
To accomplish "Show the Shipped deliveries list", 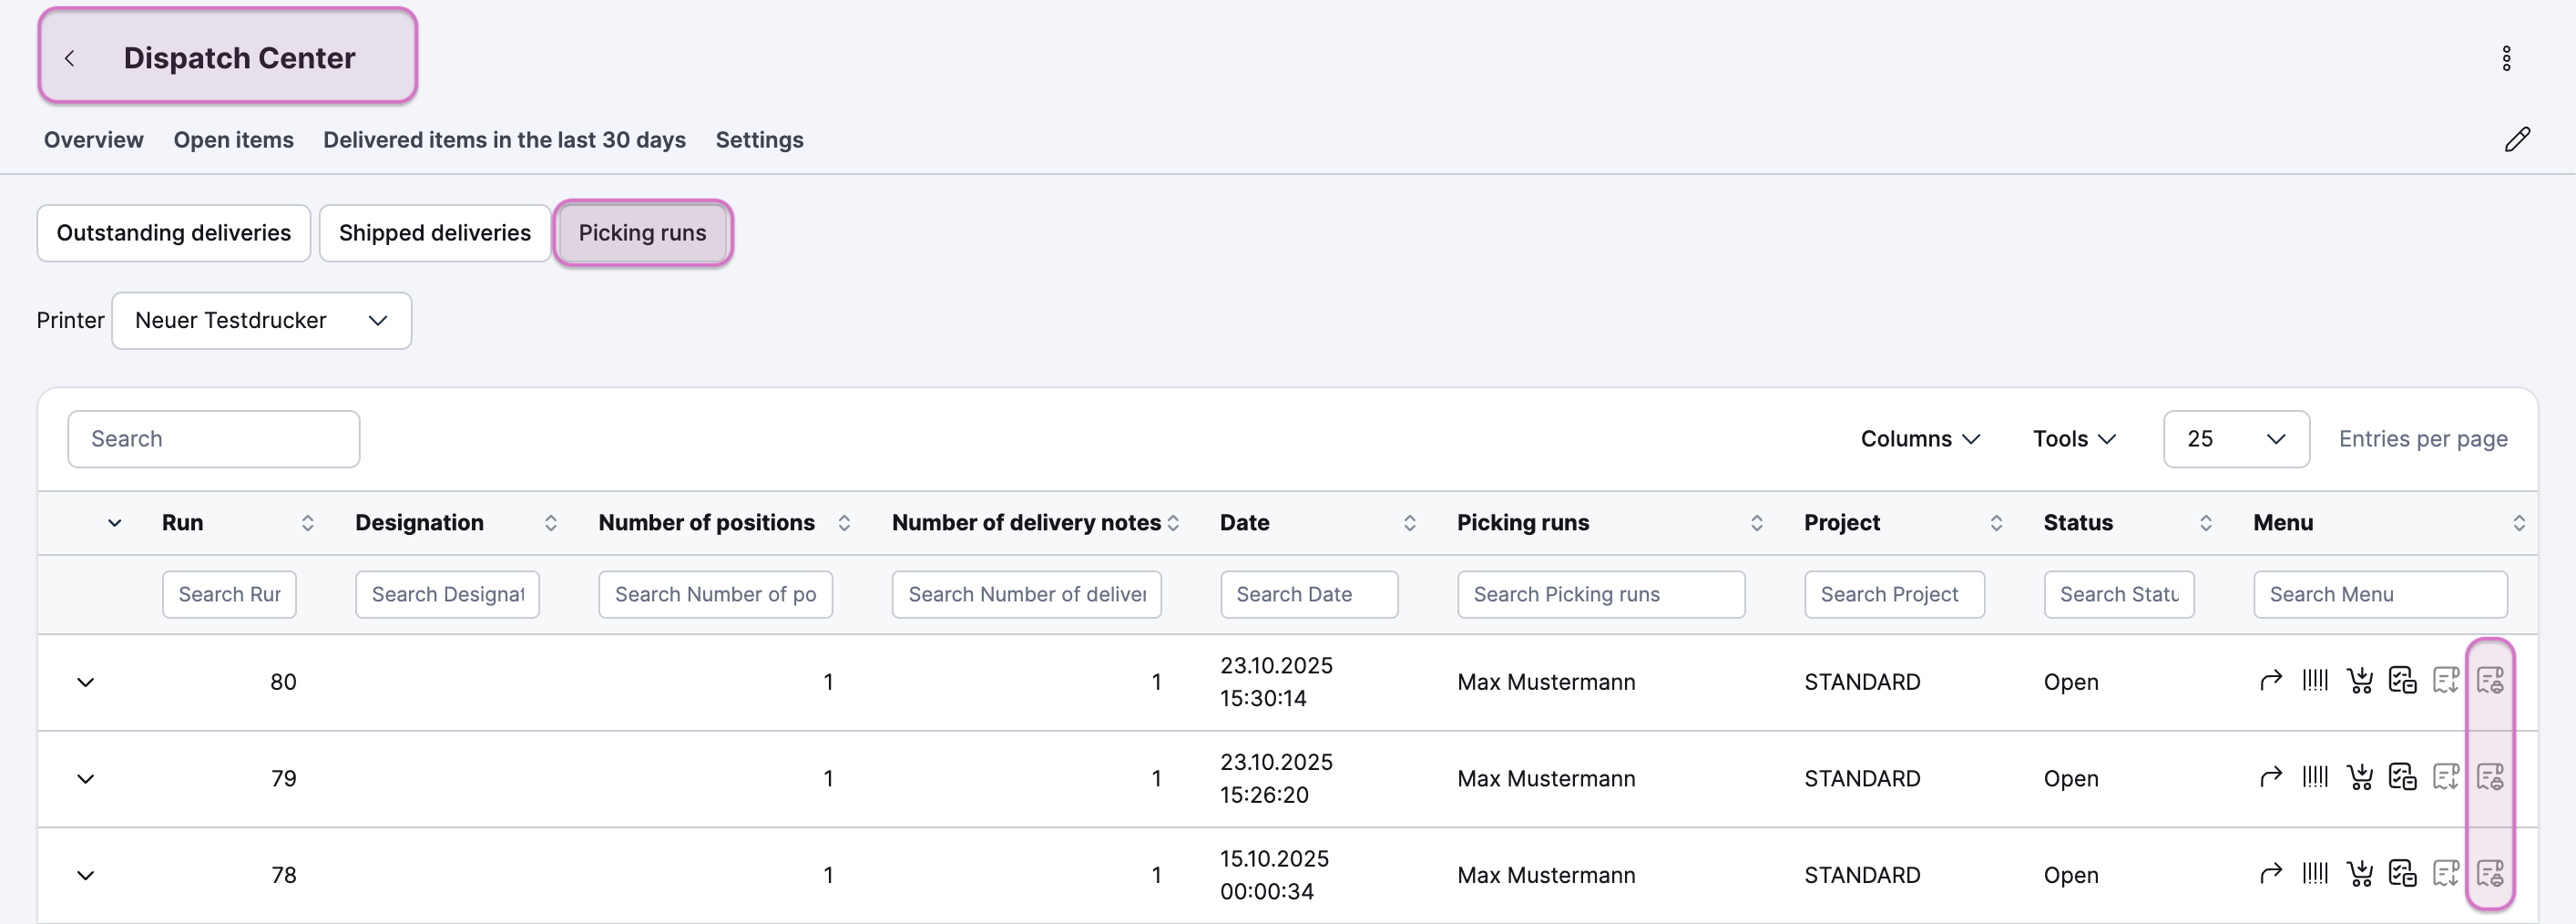I will (x=434, y=233).
